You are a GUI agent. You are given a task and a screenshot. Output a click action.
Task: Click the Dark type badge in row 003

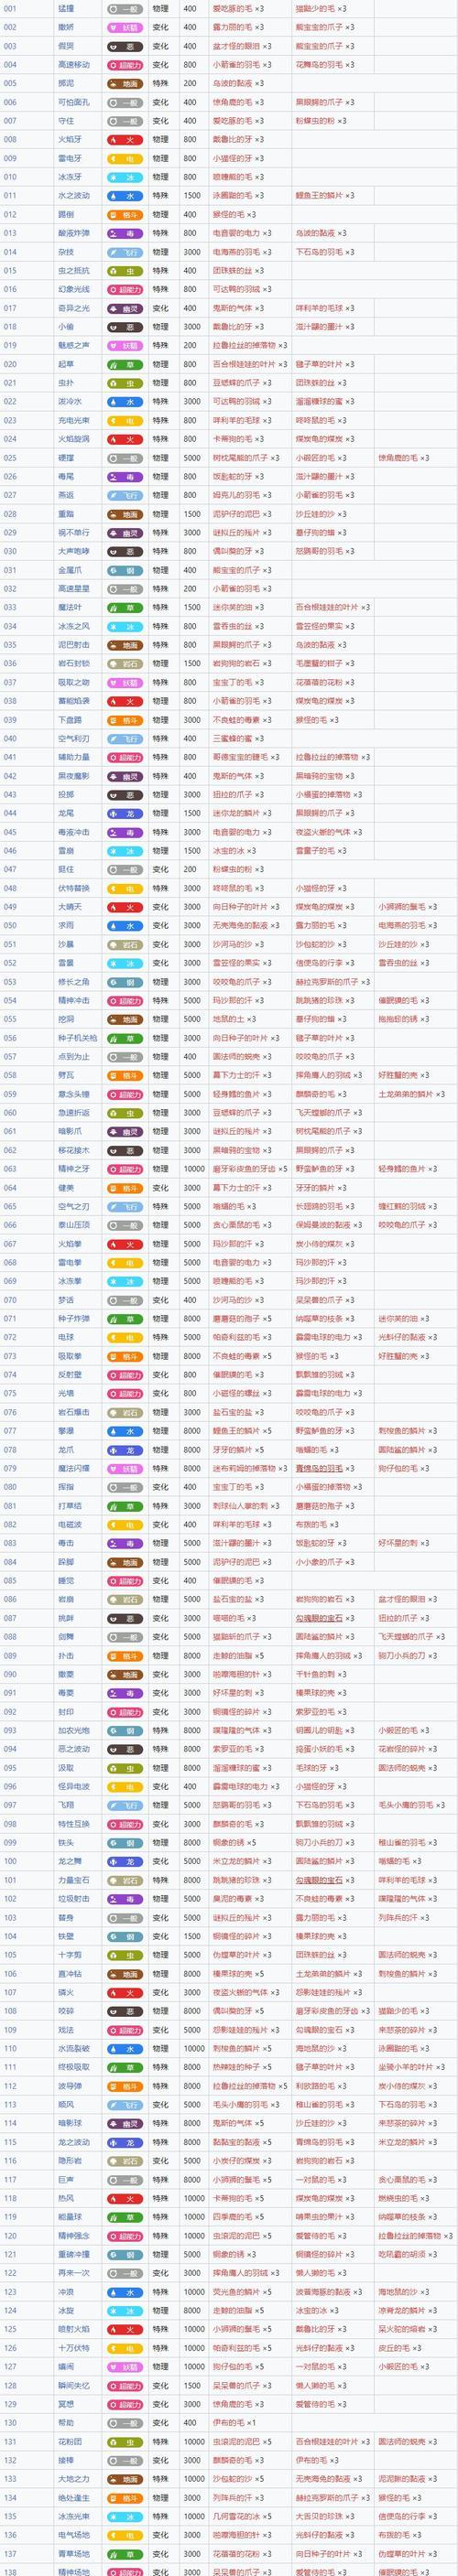click(x=124, y=46)
